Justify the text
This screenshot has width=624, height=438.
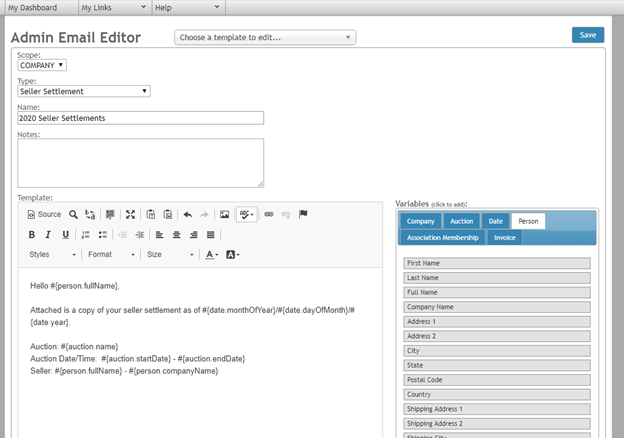(211, 235)
